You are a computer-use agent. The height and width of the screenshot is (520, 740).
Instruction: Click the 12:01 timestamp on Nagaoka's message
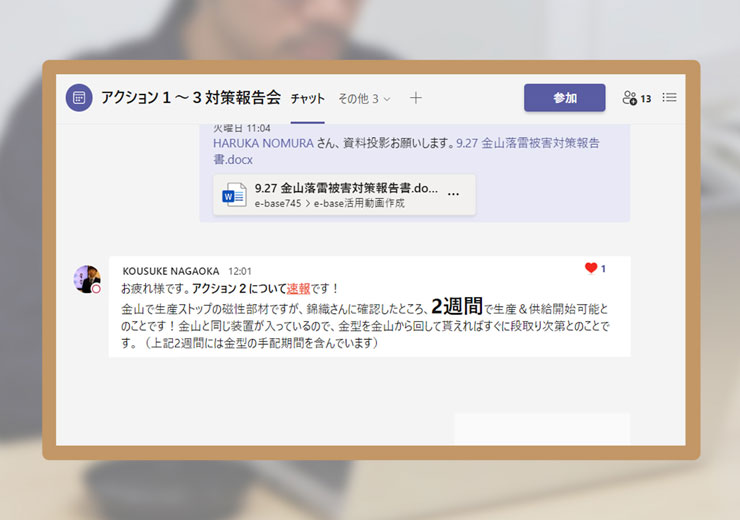click(240, 271)
